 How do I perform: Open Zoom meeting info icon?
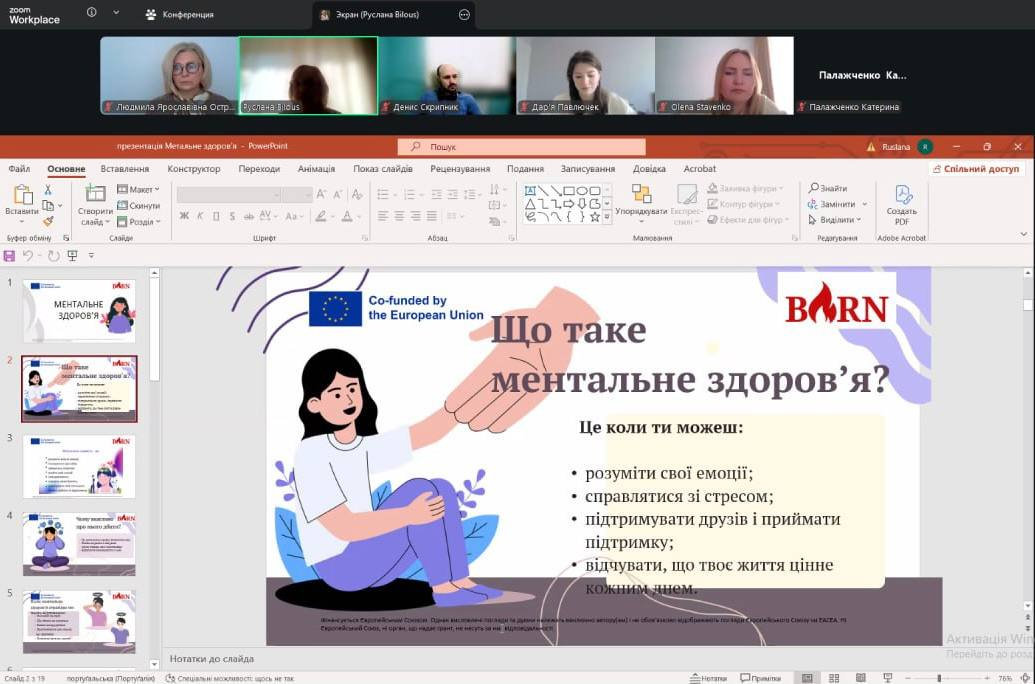92,13
